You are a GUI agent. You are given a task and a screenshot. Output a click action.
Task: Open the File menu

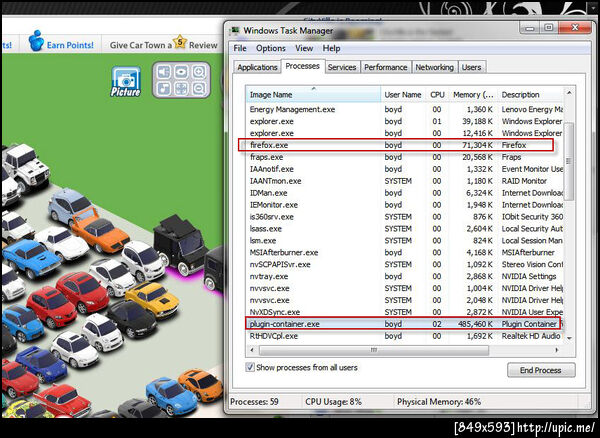coord(240,48)
